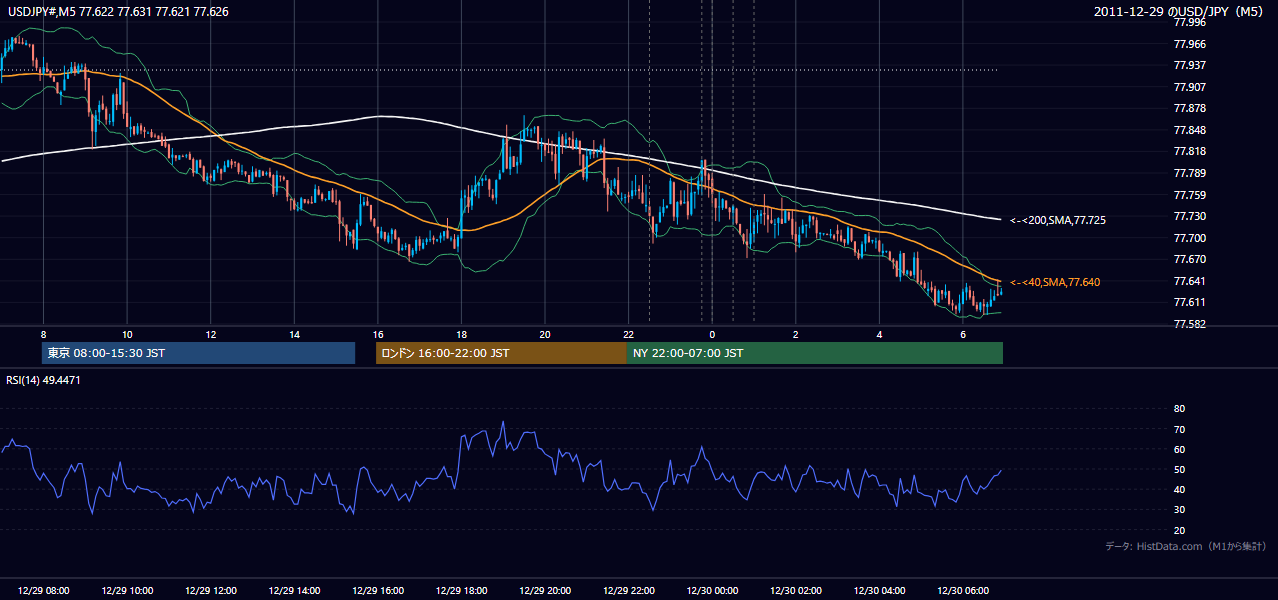
Task: Click price axis value 77.641
Action: coord(1189,281)
